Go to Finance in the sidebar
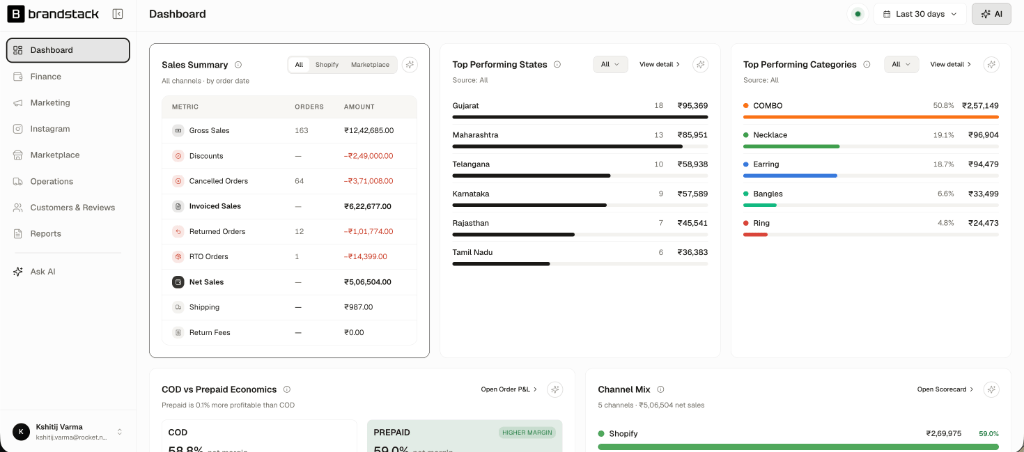The height and width of the screenshot is (452, 1024). click(68, 76)
